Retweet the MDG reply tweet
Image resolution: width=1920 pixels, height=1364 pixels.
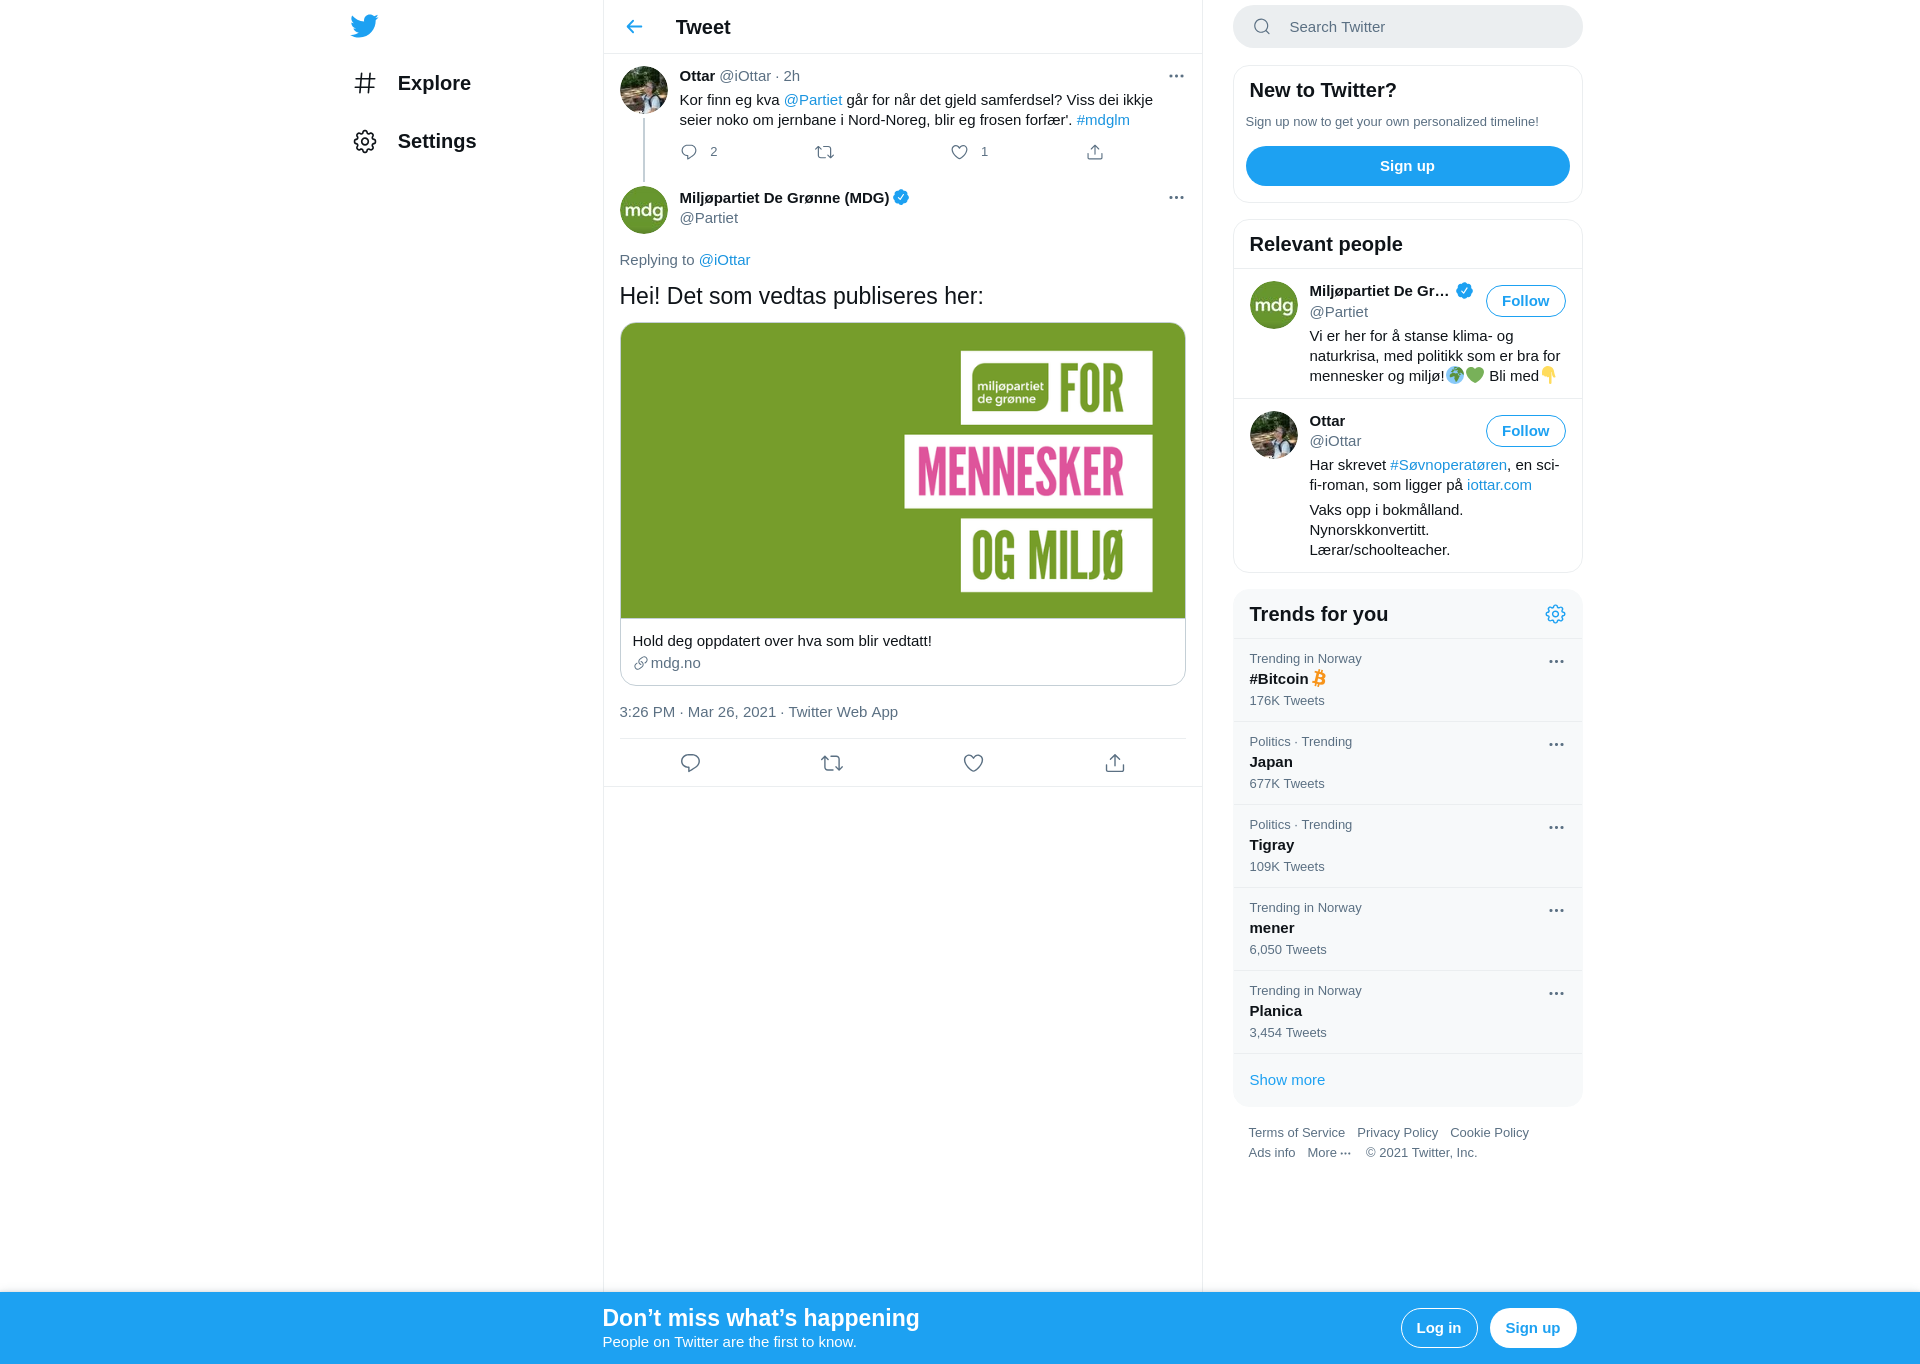[x=832, y=763]
